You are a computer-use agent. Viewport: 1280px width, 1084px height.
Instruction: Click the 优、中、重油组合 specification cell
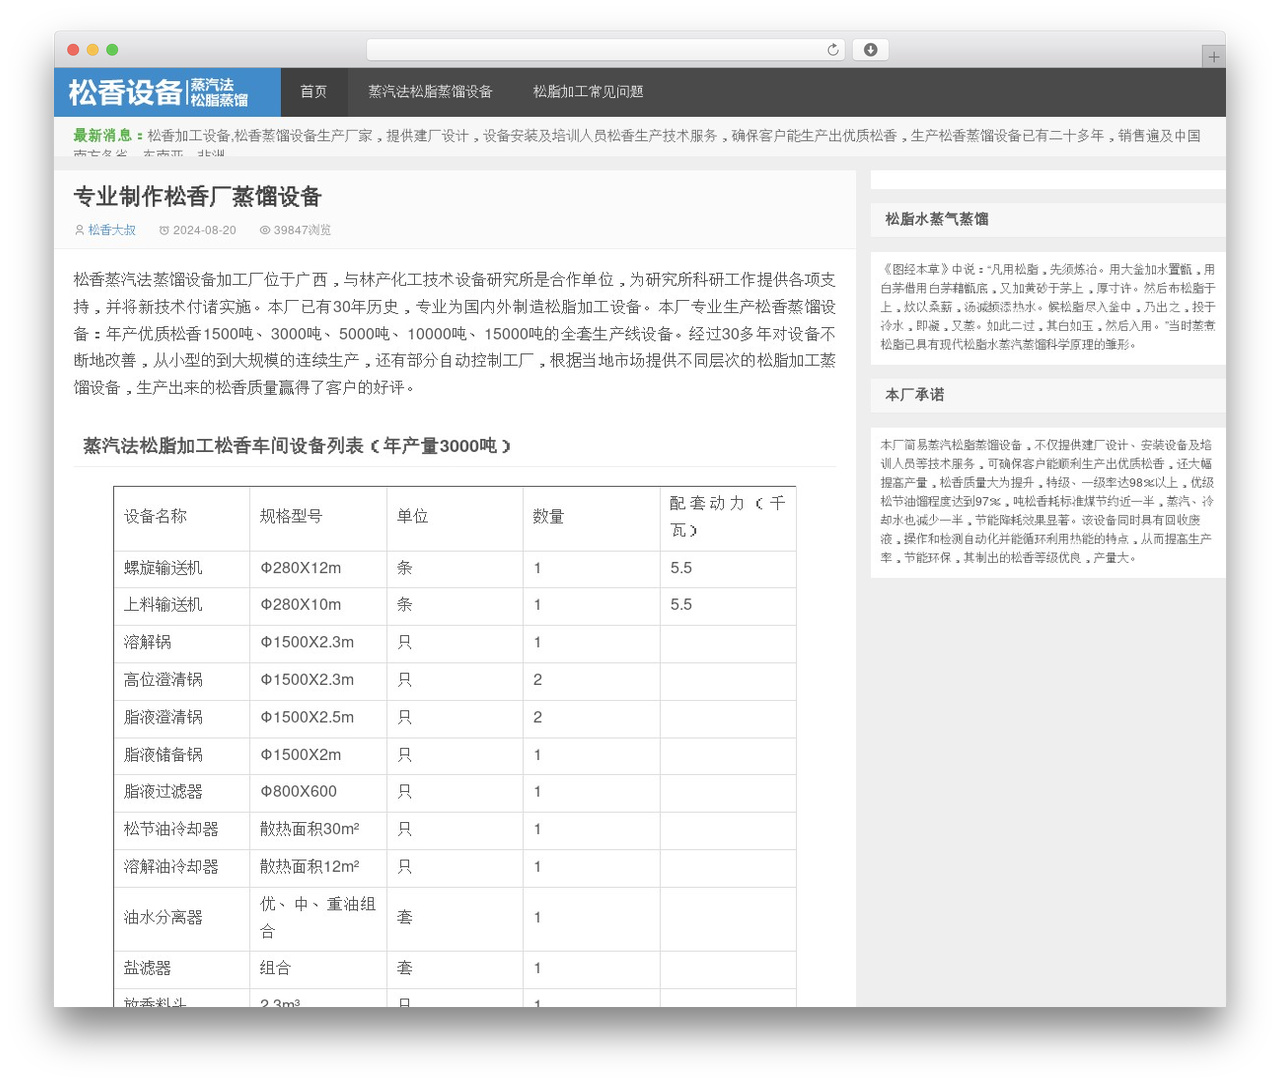pyautogui.click(x=318, y=919)
